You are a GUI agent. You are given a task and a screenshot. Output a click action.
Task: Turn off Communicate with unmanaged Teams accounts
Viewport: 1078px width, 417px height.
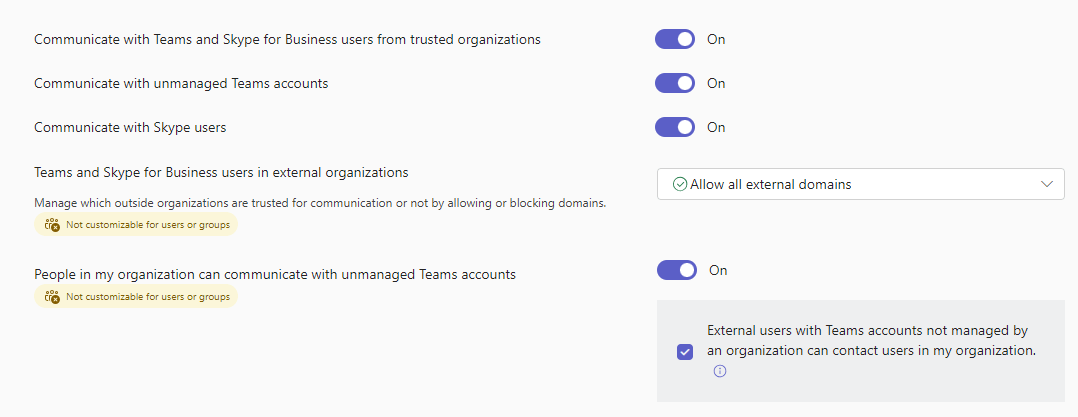click(675, 83)
